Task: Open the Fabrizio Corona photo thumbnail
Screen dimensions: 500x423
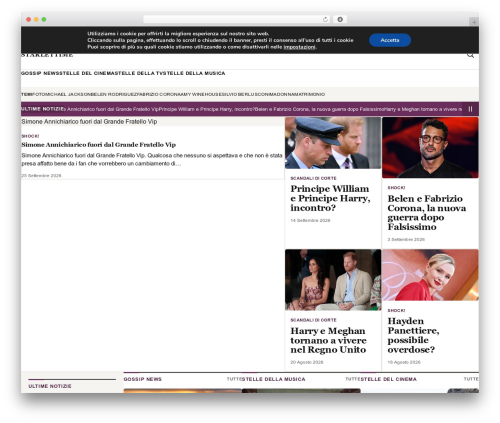Action: click(430, 148)
